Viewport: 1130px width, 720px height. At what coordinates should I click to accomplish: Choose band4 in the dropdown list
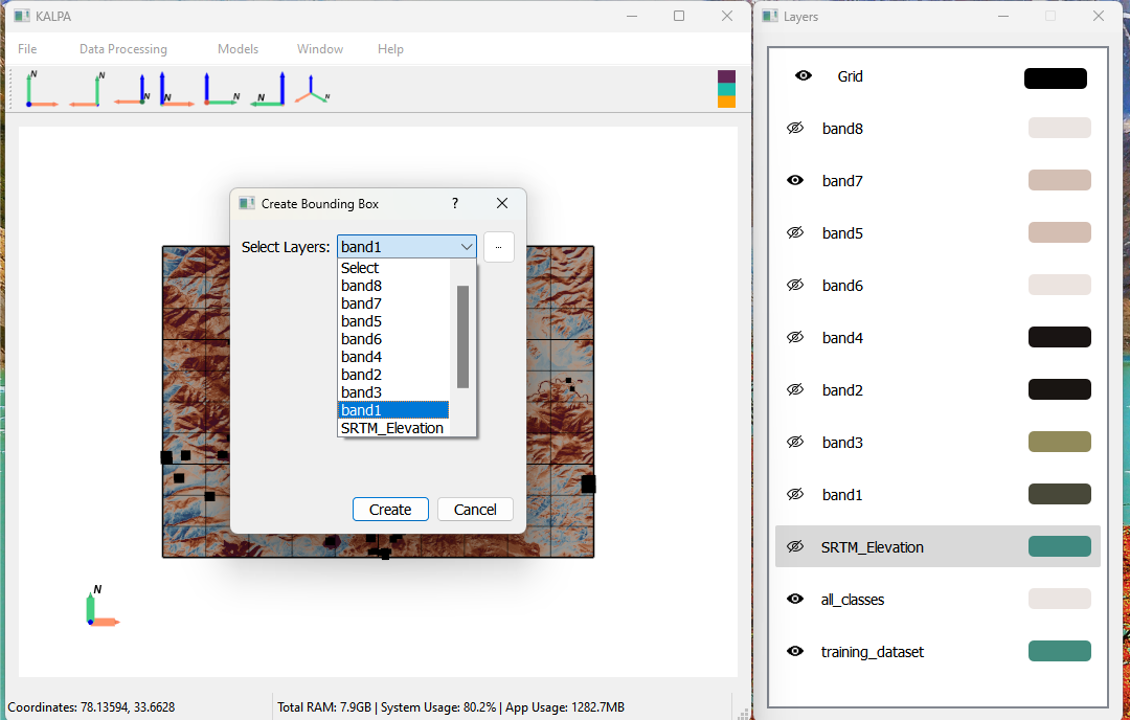pyautogui.click(x=393, y=357)
